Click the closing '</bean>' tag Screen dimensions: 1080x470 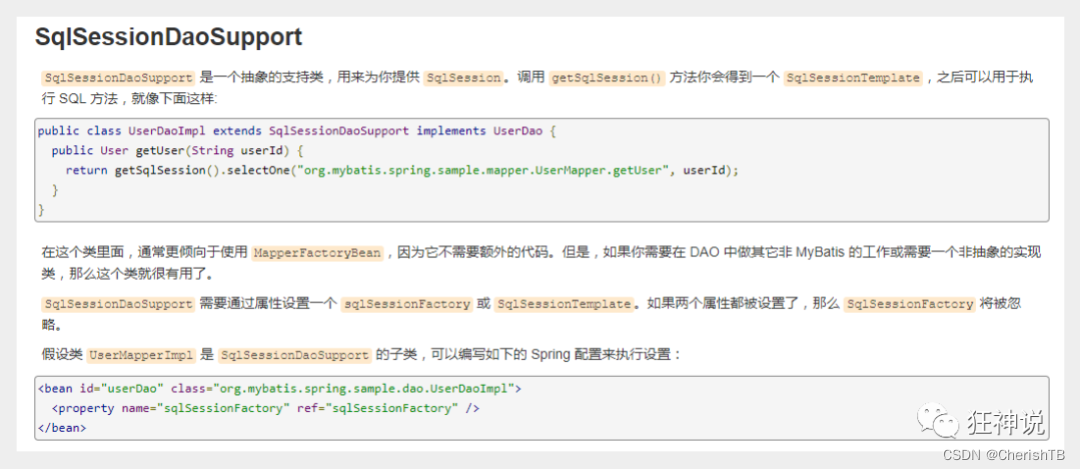coord(62,427)
